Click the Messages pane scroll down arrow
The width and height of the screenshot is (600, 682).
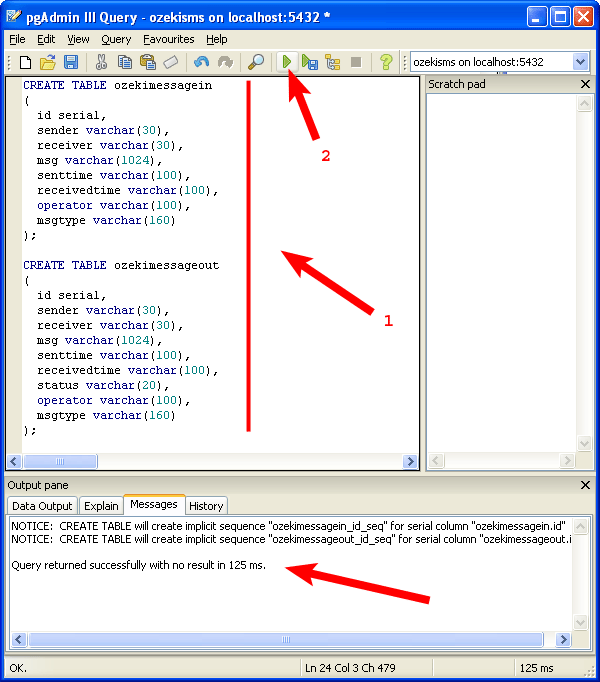(581, 622)
